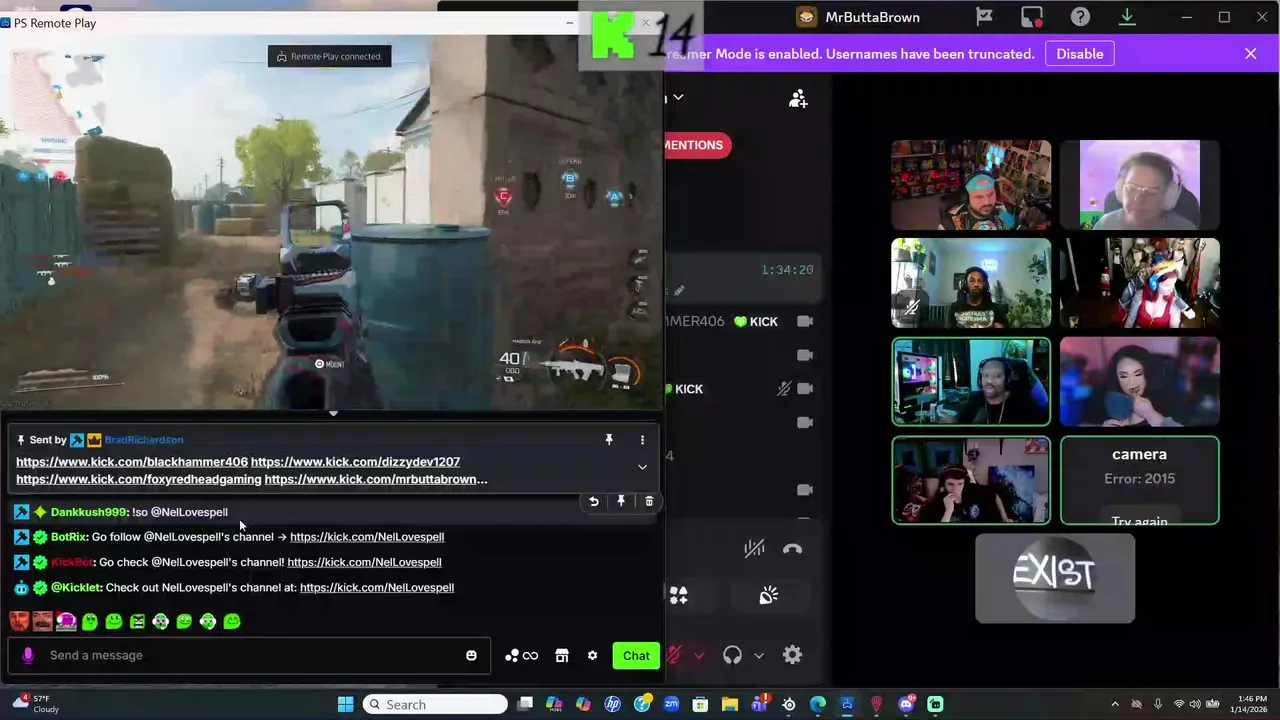
Task: Click the BotRix username in chat
Action: [x=69, y=537]
